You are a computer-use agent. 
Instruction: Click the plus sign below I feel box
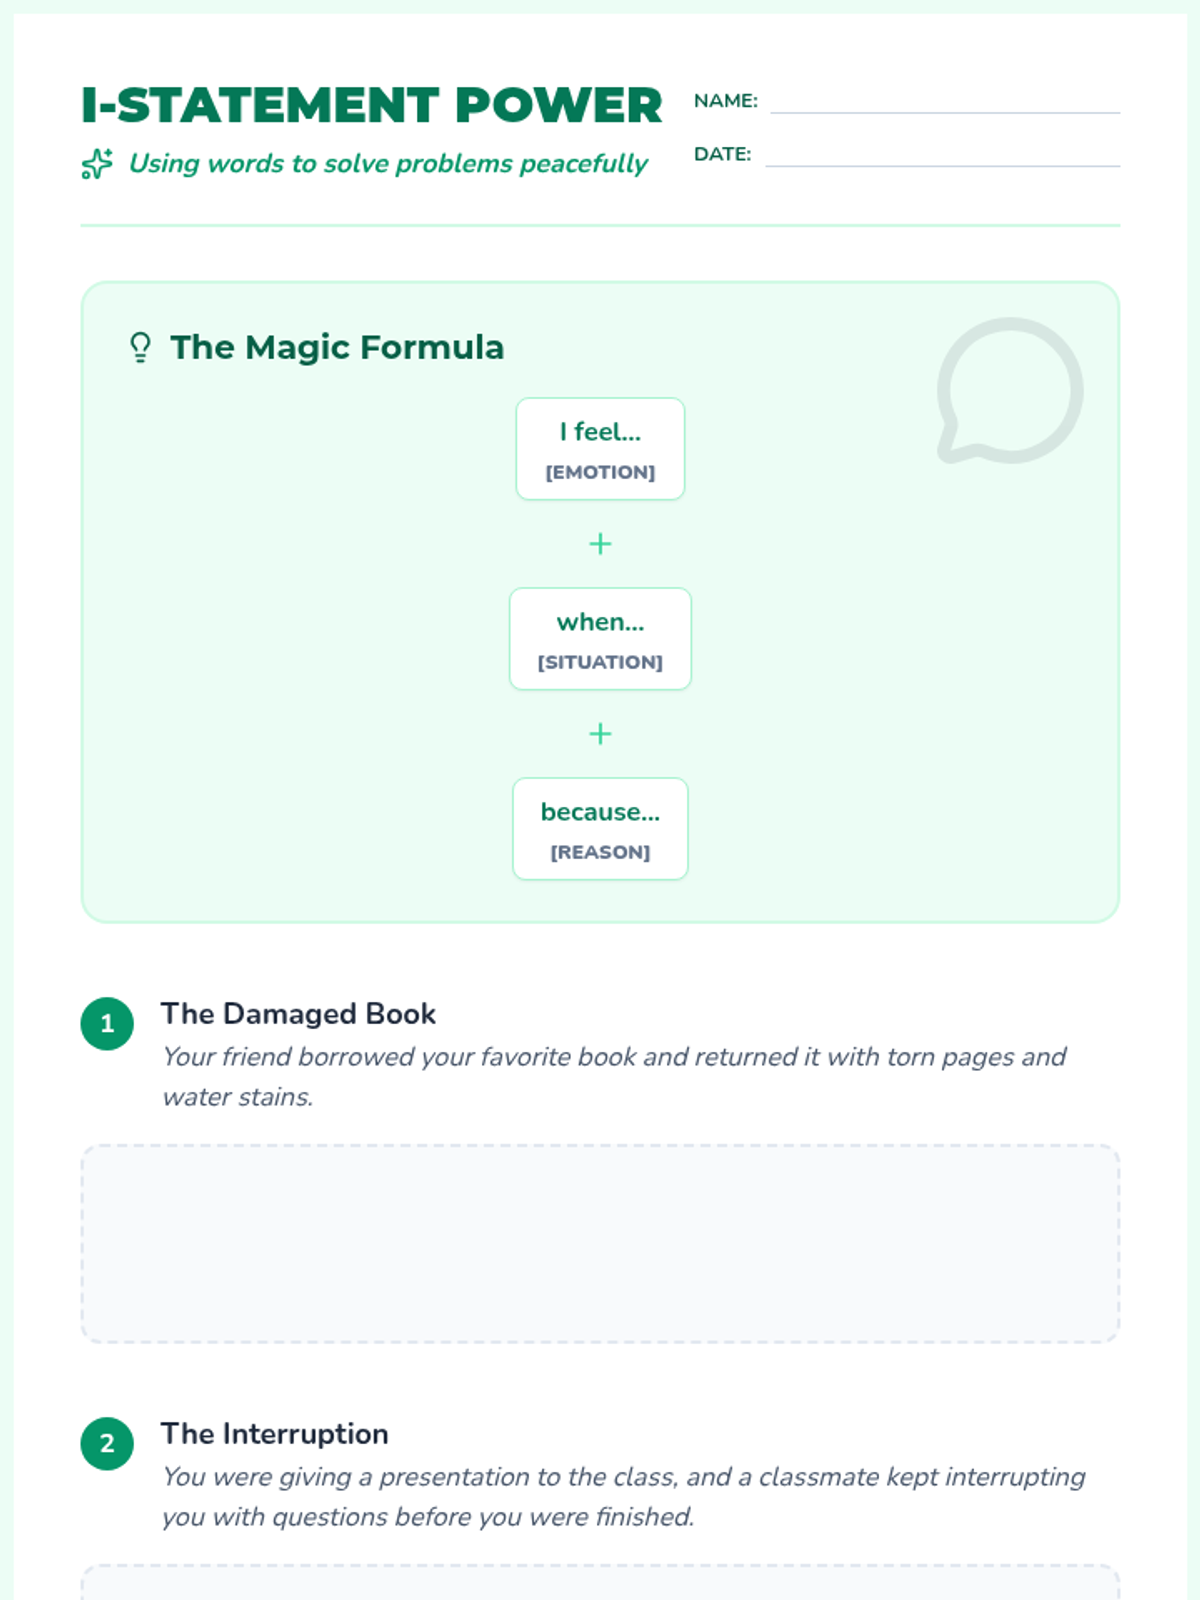[x=600, y=544]
